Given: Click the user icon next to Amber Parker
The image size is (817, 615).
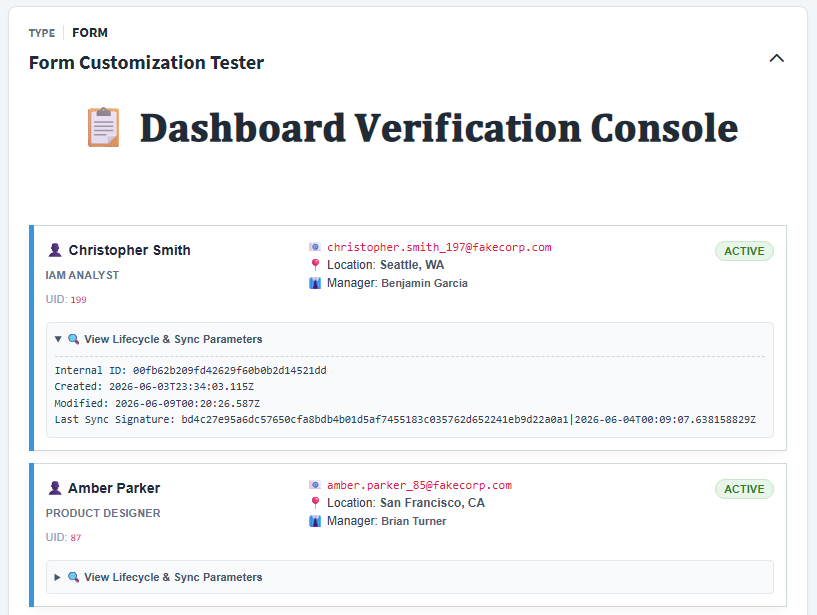Looking at the screenshot, I should click(x=55, y=488).
